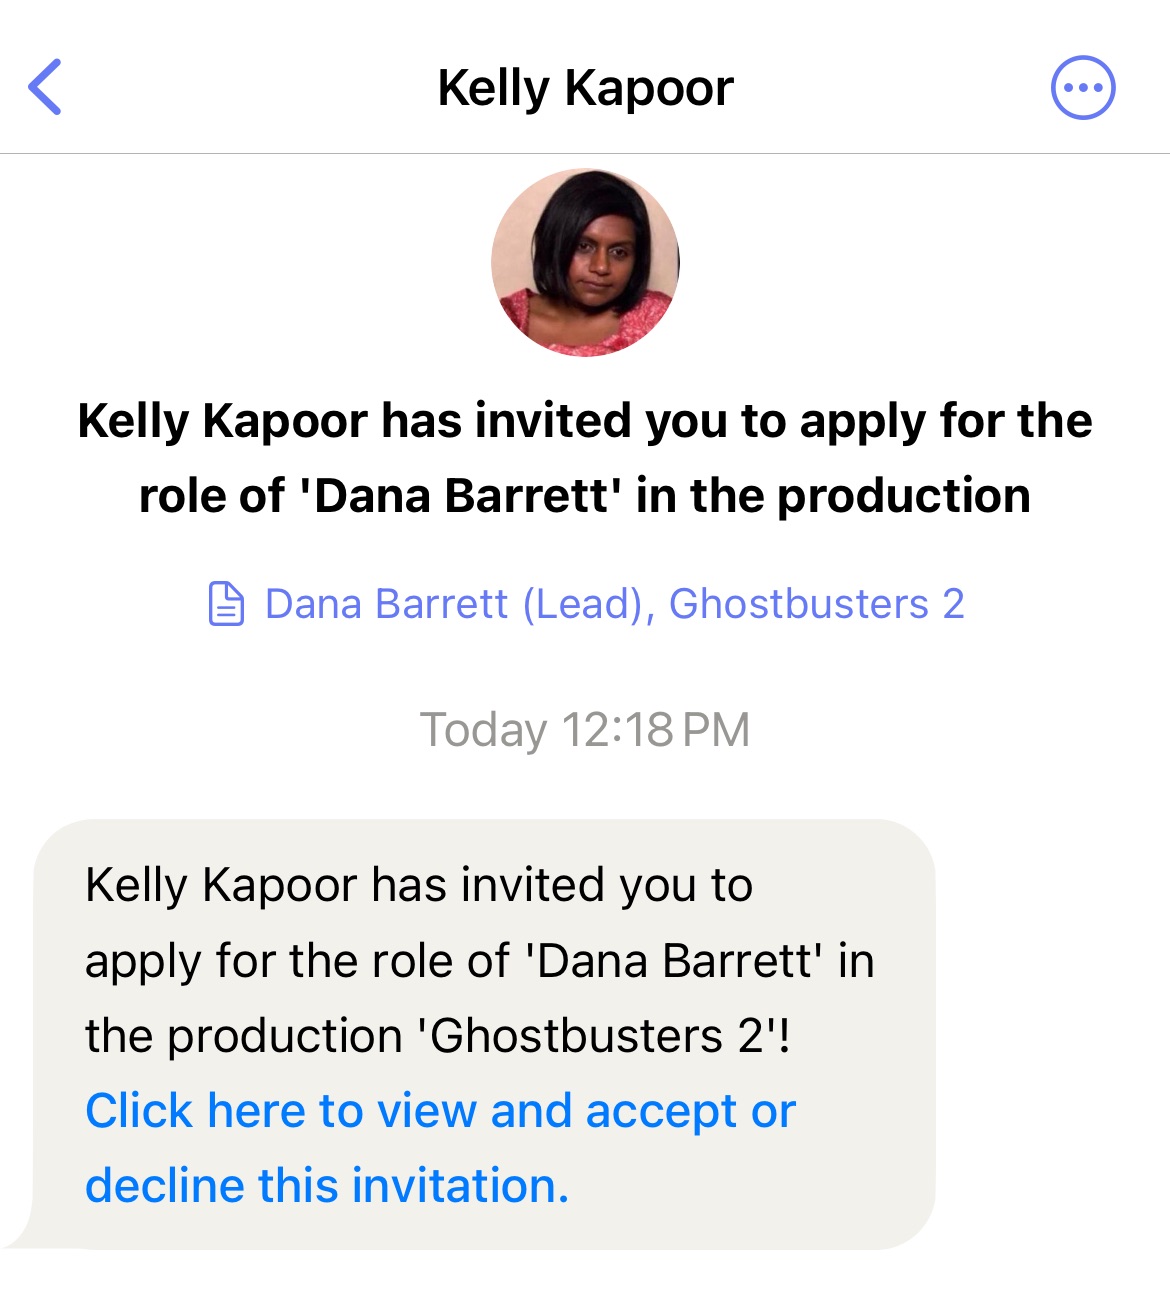The height and width of the screenshot is (1293, 1170).
Task: Tap 'Dana Barrett (Lead)' portion of the role link
Action: click(x=460, y=604)
